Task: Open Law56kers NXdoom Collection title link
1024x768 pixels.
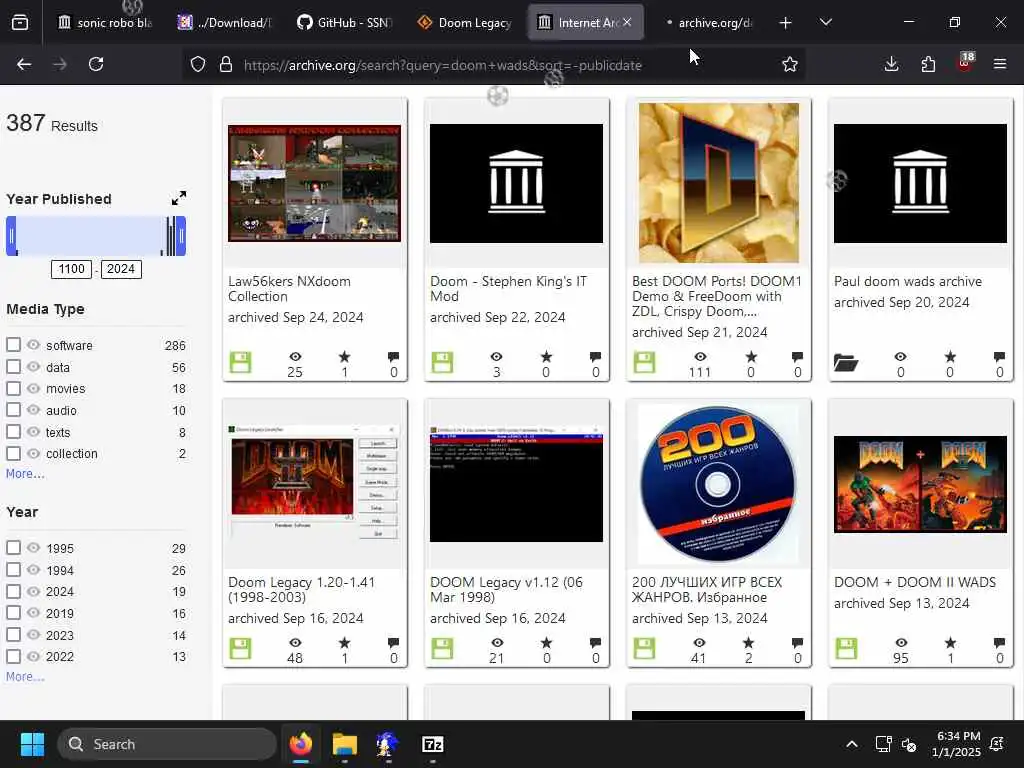Action: 289,289
